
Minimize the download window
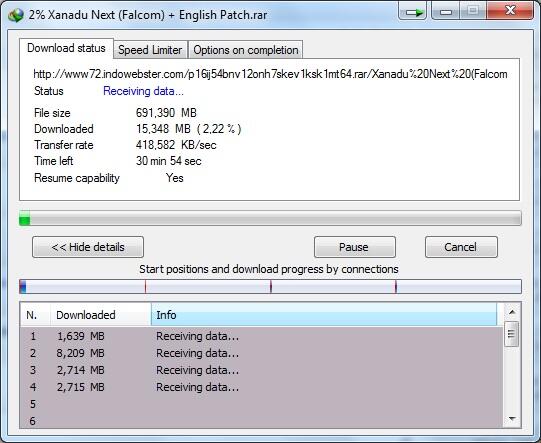point(446,12)
